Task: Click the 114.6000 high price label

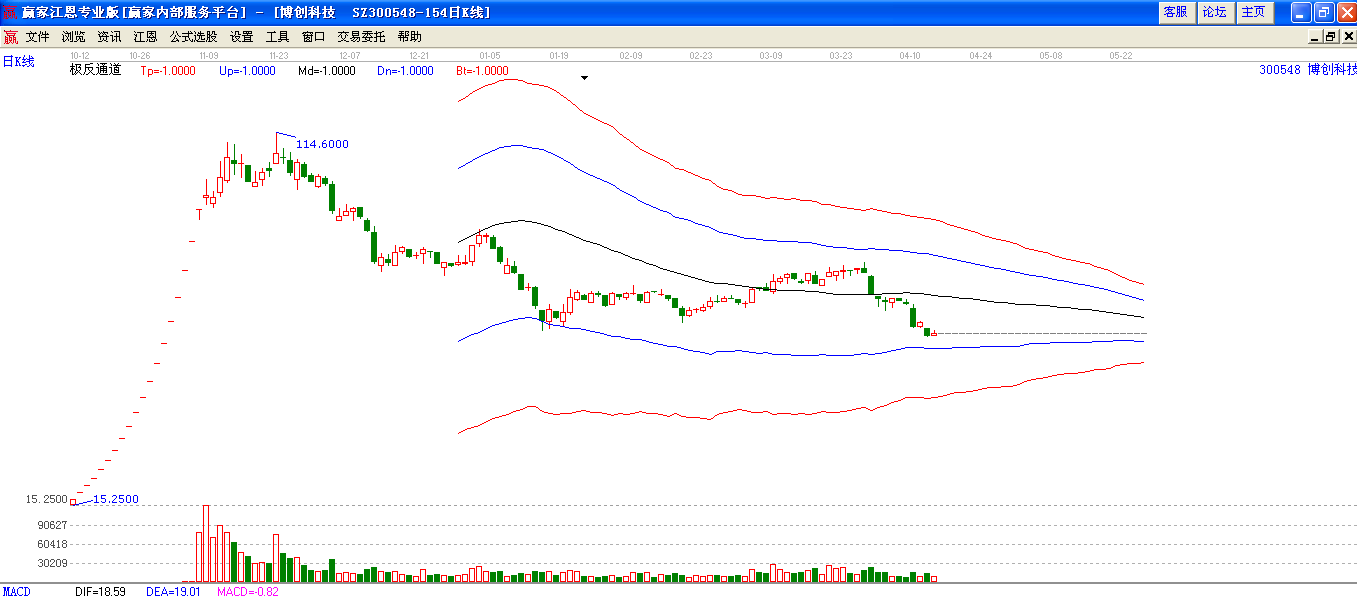Action: [323, 144]
